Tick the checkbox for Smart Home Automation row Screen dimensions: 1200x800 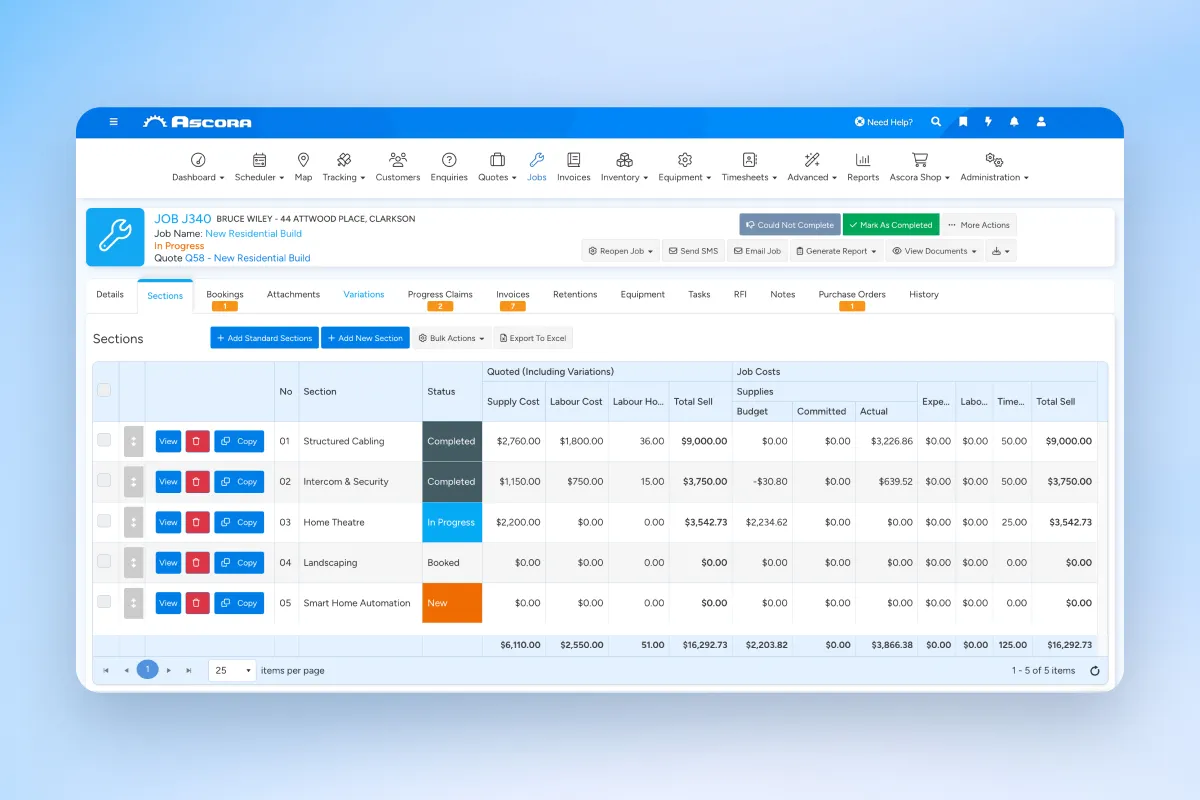point(104,602)
